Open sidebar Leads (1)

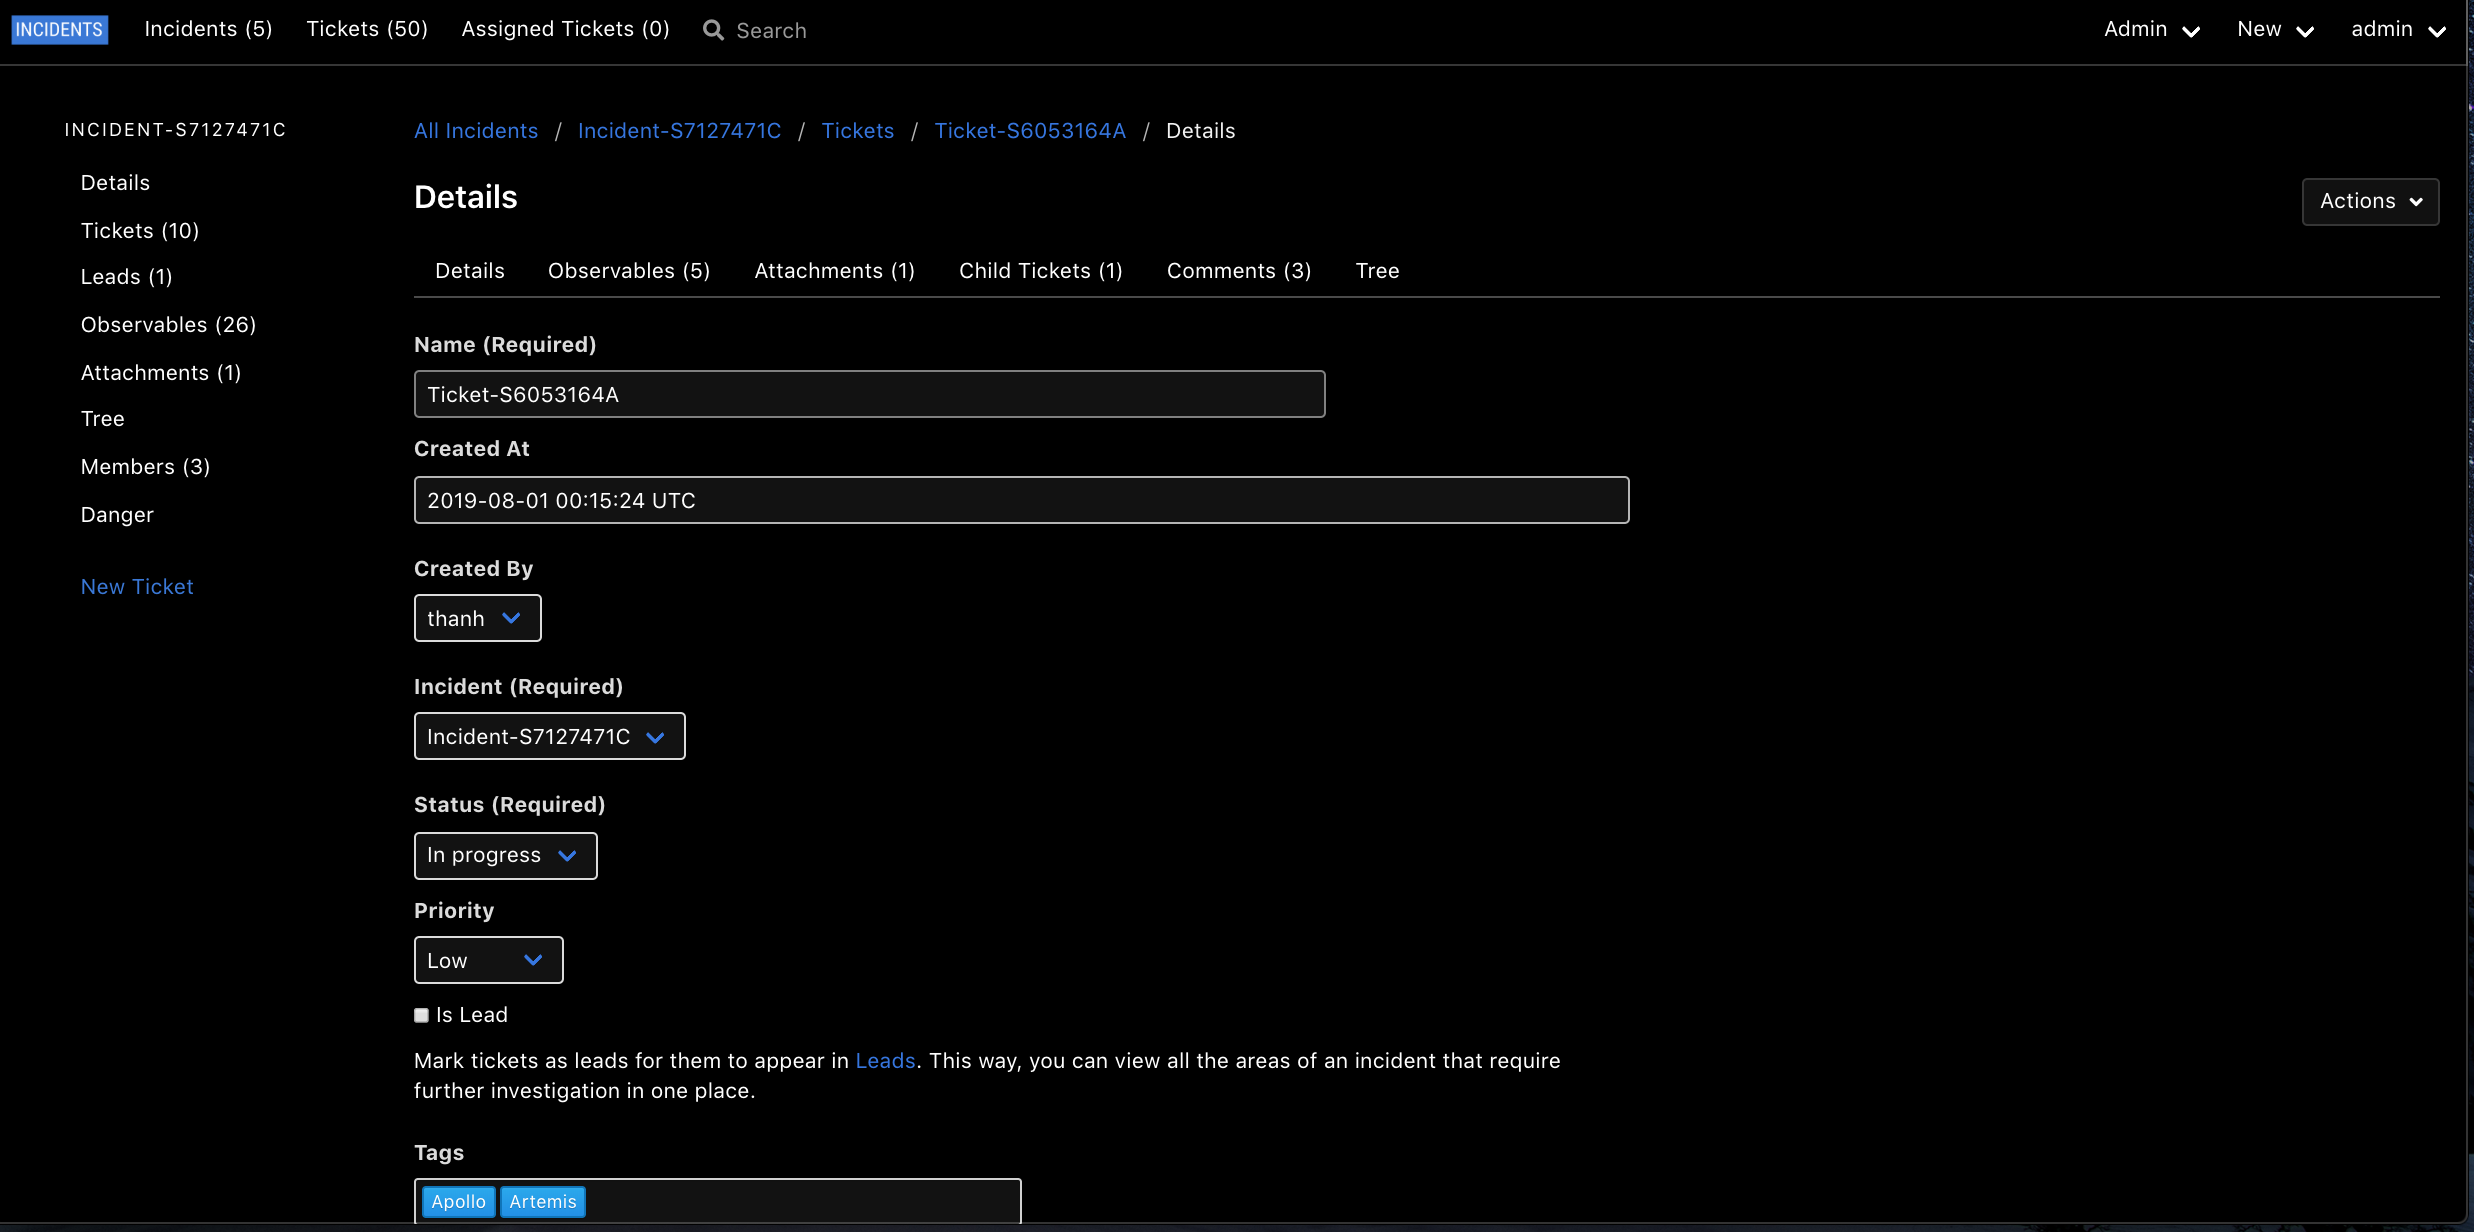click(x=126, y=277)
